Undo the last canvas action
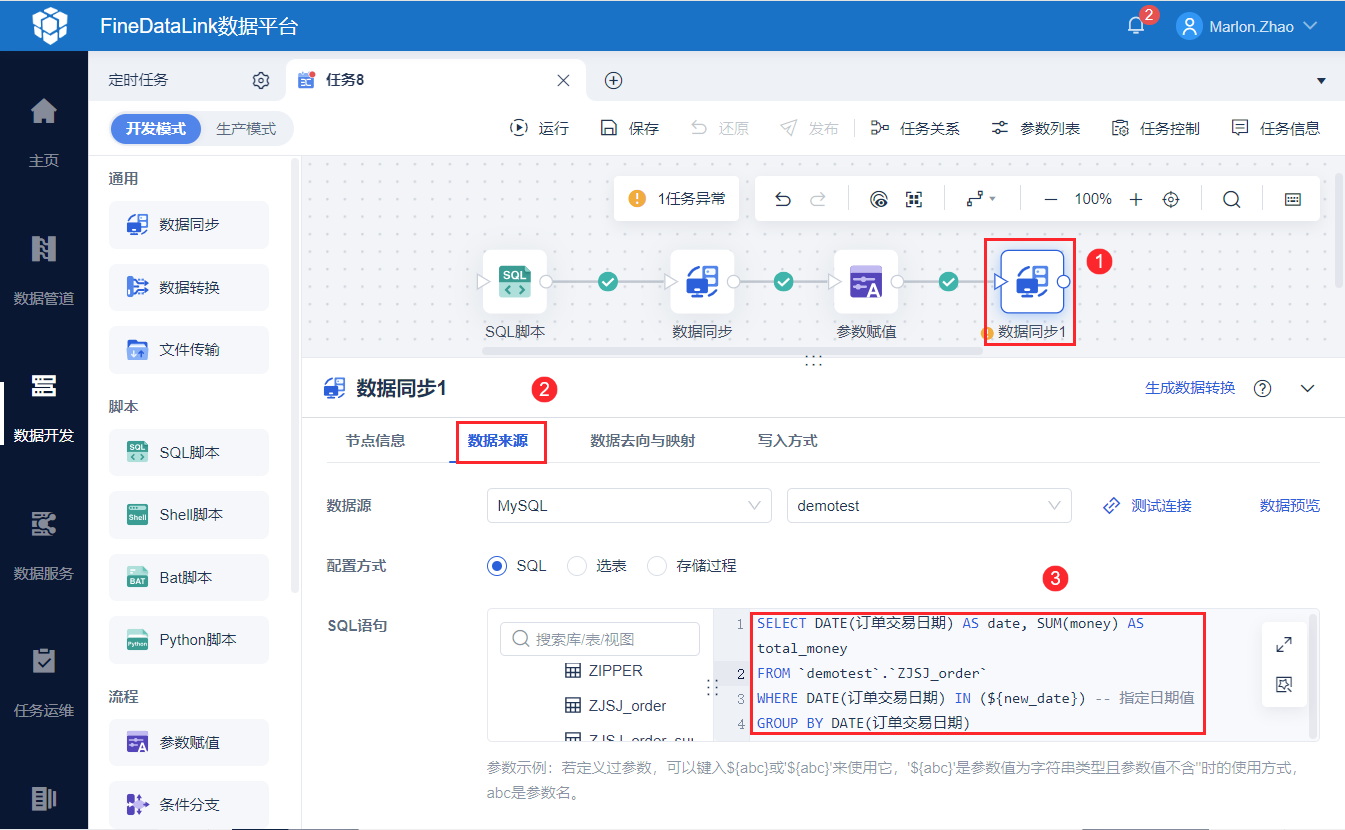 pyautogui.click(x=783, y=199)
